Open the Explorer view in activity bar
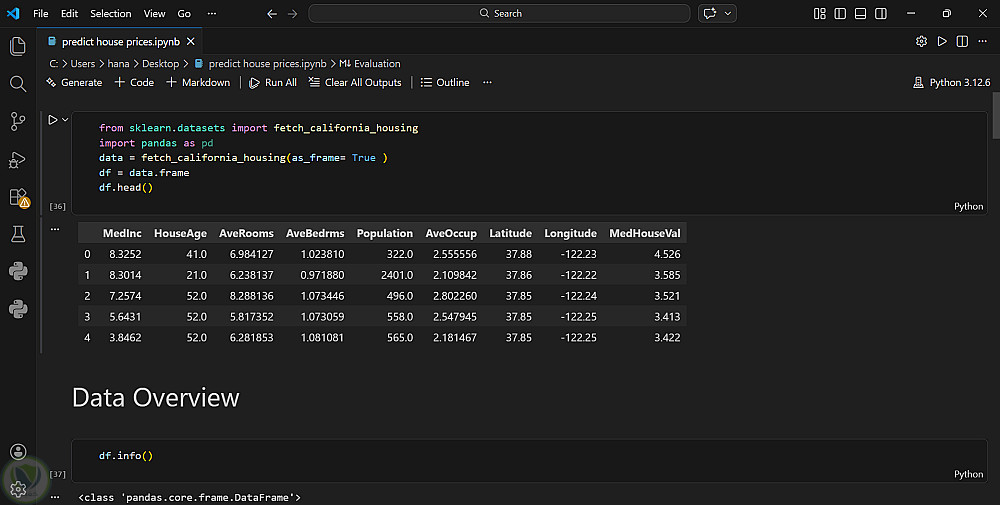This screenshot has height=505, width=1000. point(17,46)
